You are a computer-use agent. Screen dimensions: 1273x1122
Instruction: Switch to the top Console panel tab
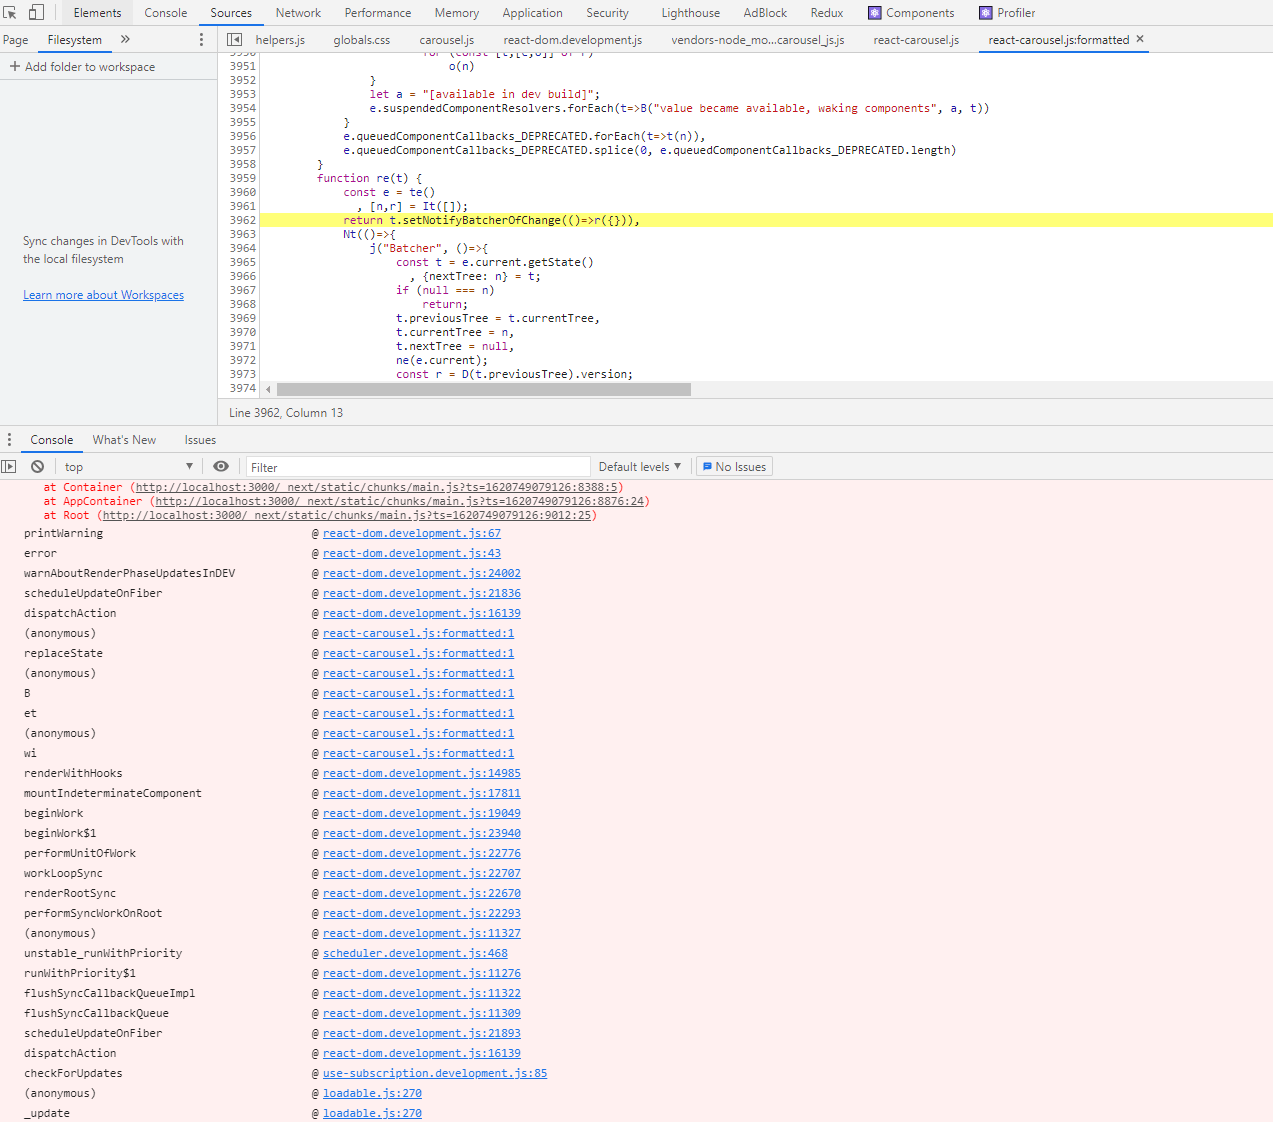click(166, 13)
